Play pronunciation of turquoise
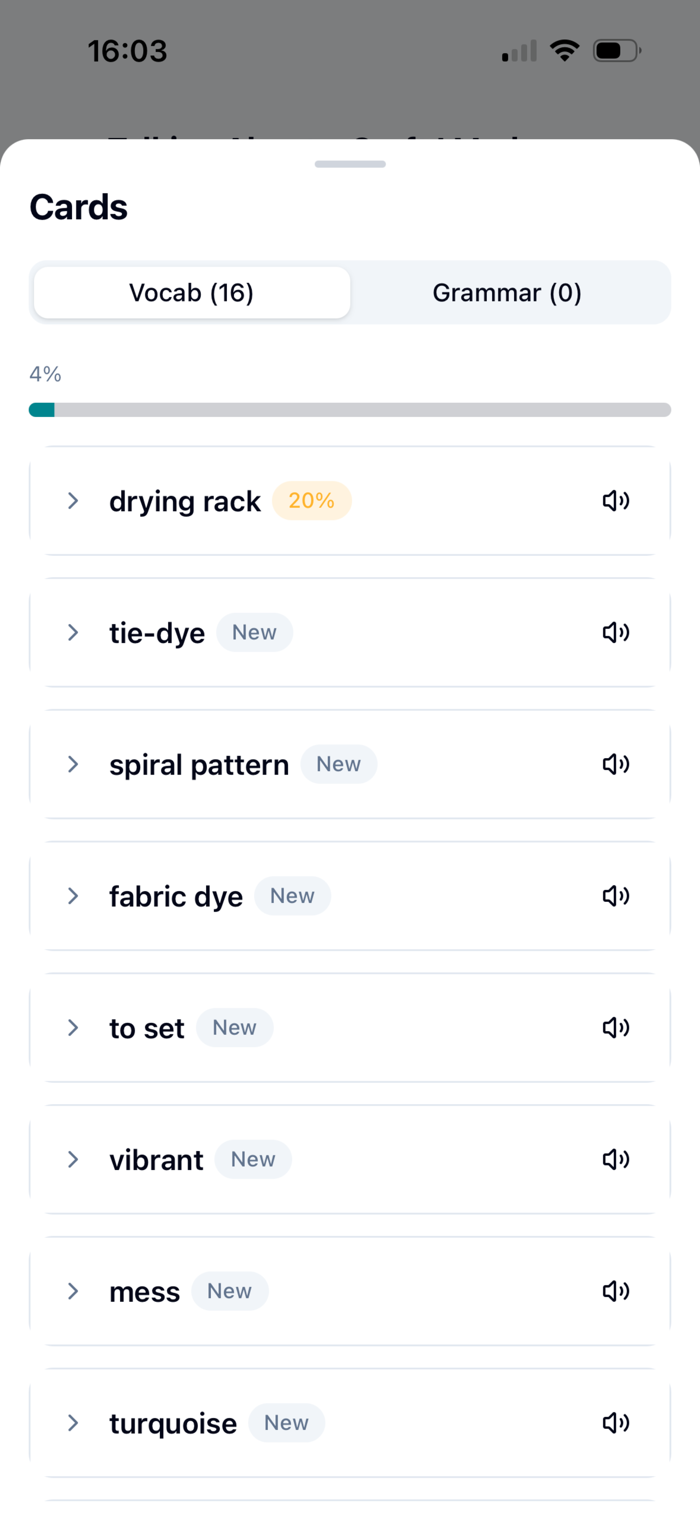Viewport: 700px width, 1514px height. click(x=615, y=1423)
